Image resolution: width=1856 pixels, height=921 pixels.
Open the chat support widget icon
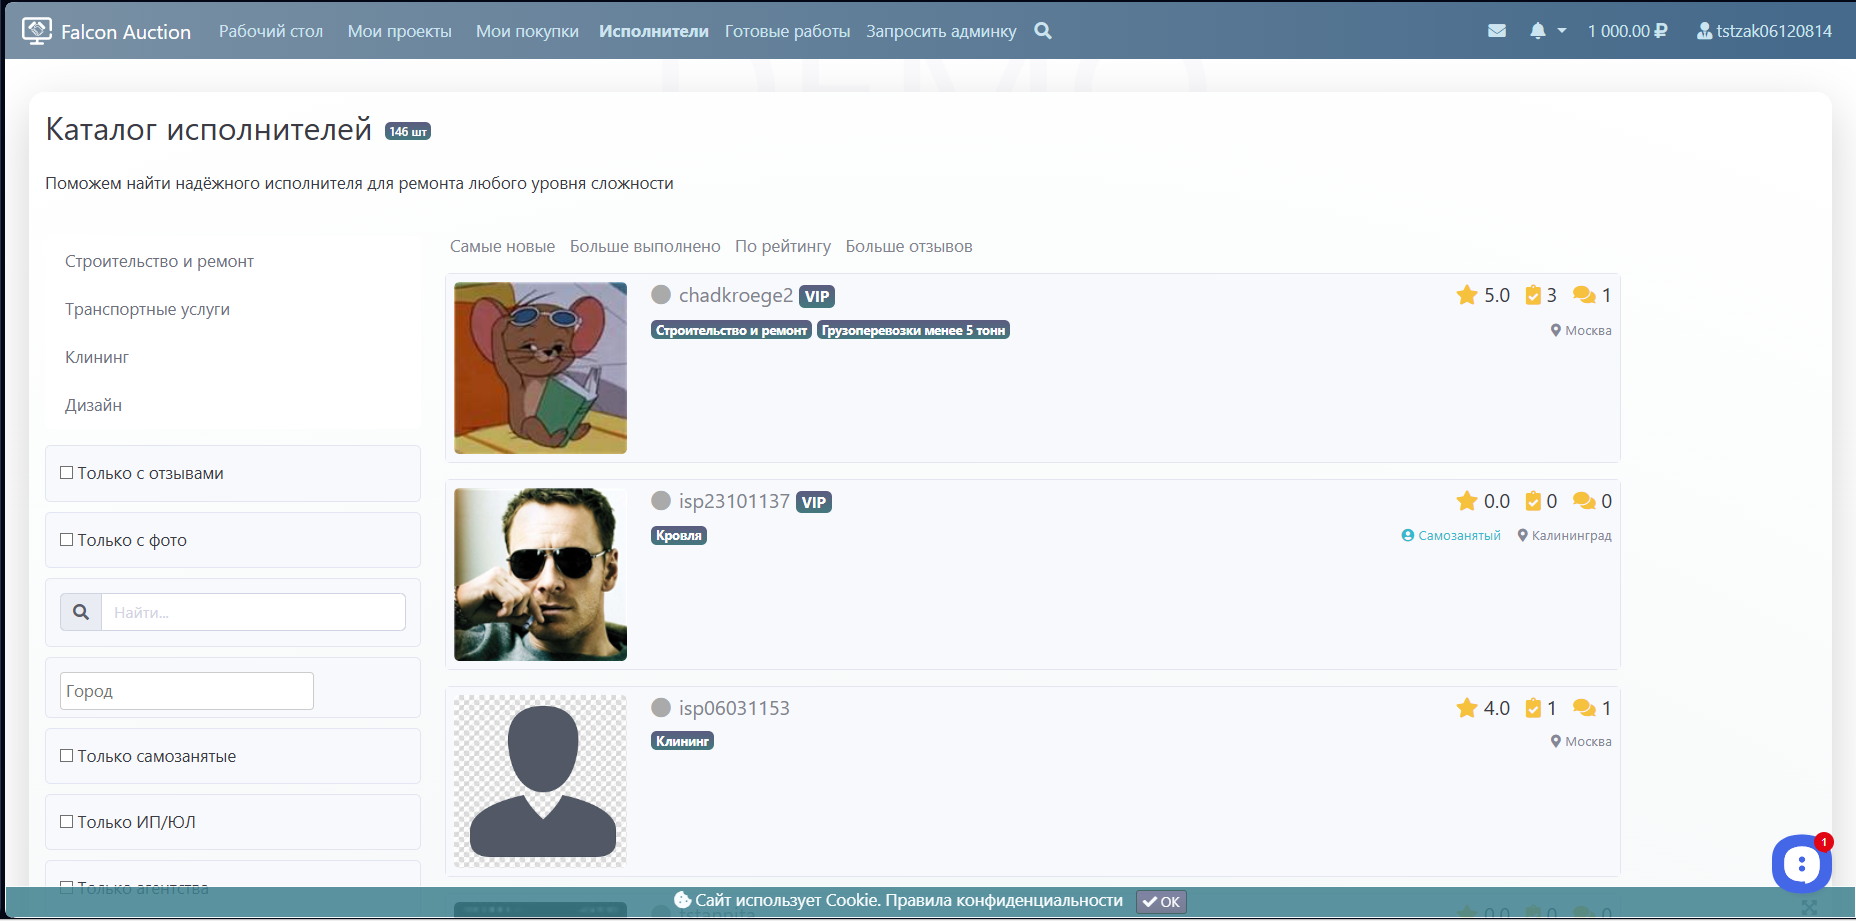coord(1800,864)
